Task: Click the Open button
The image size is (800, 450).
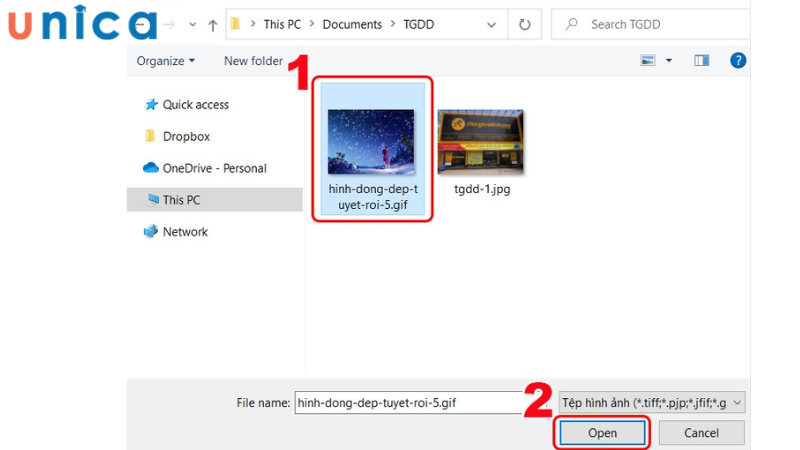Action: pyautogui.click(x=602, y=433)
